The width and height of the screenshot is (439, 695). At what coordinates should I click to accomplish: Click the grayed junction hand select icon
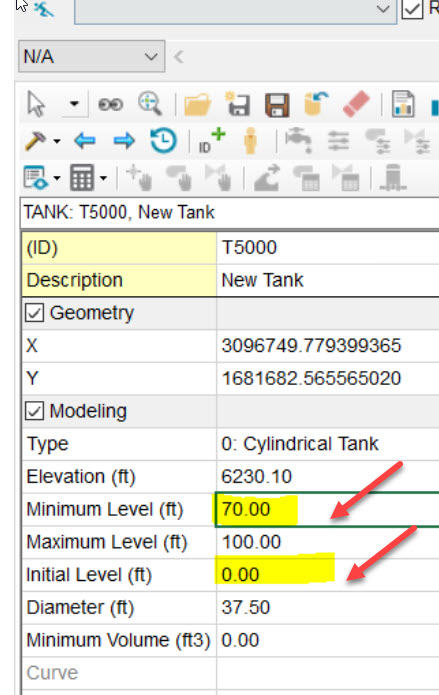pyautogui.click(x=139, y=177)
